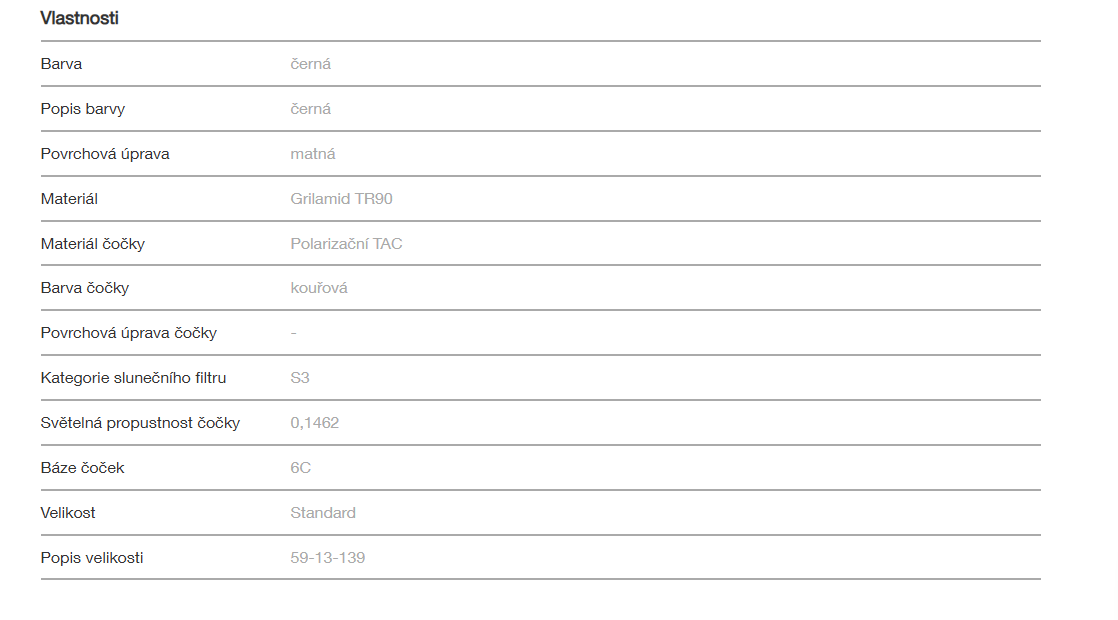The height and width of the screenshot is (620, 1118).
Task: Select the Barva property label
Action: (x=61, y=64)
